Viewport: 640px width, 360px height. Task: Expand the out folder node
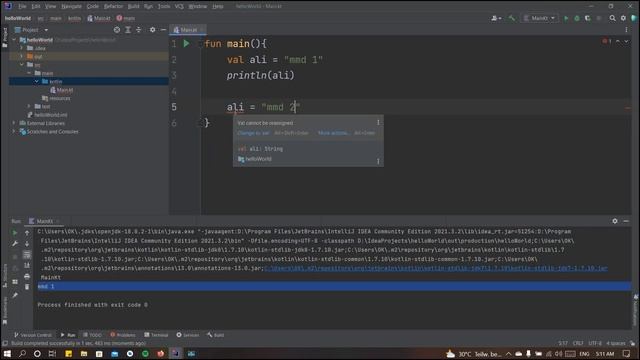[22, 56]
